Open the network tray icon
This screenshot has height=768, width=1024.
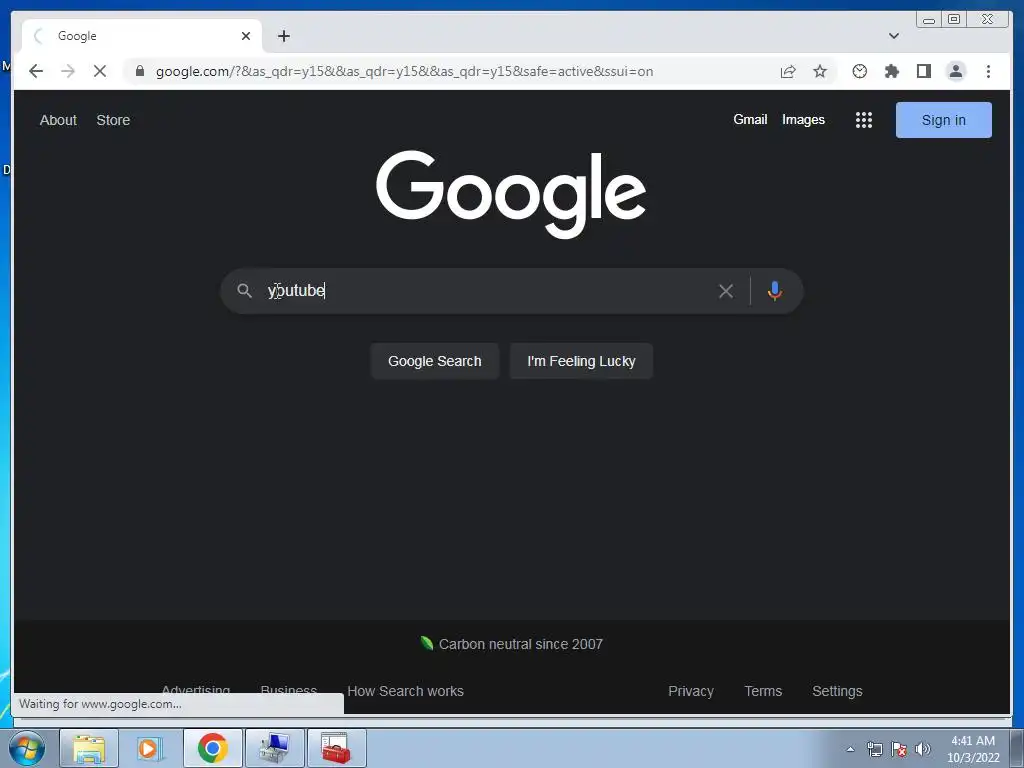click(x=874, y=749)
